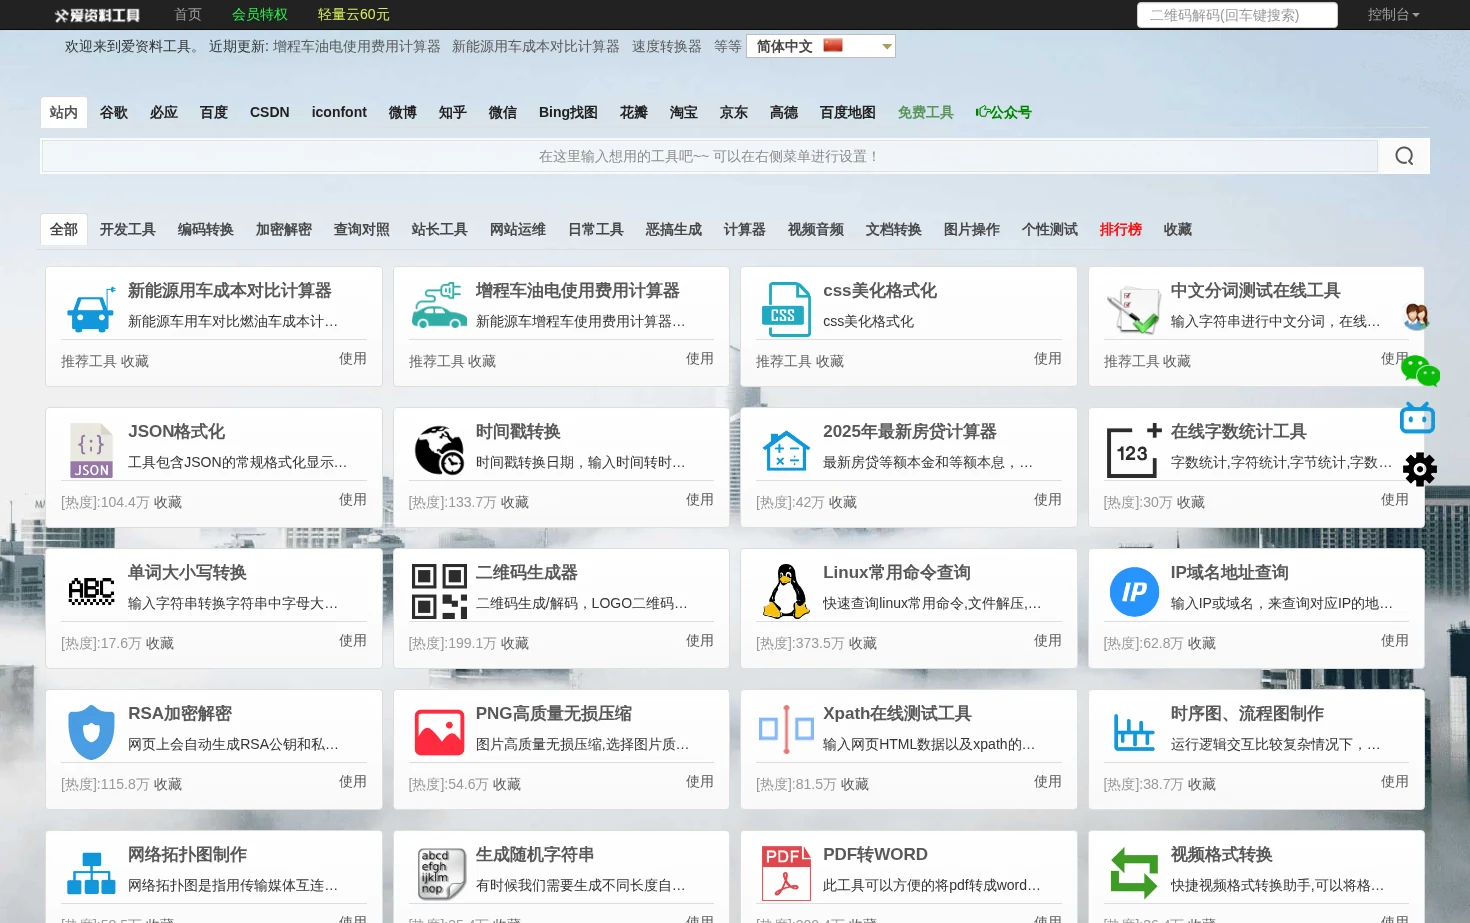Click 收藏 on the 单词大小写转换 card
Image resolution: width=1470 pixels, height=923 pixels.
click(x=160, y=643)
